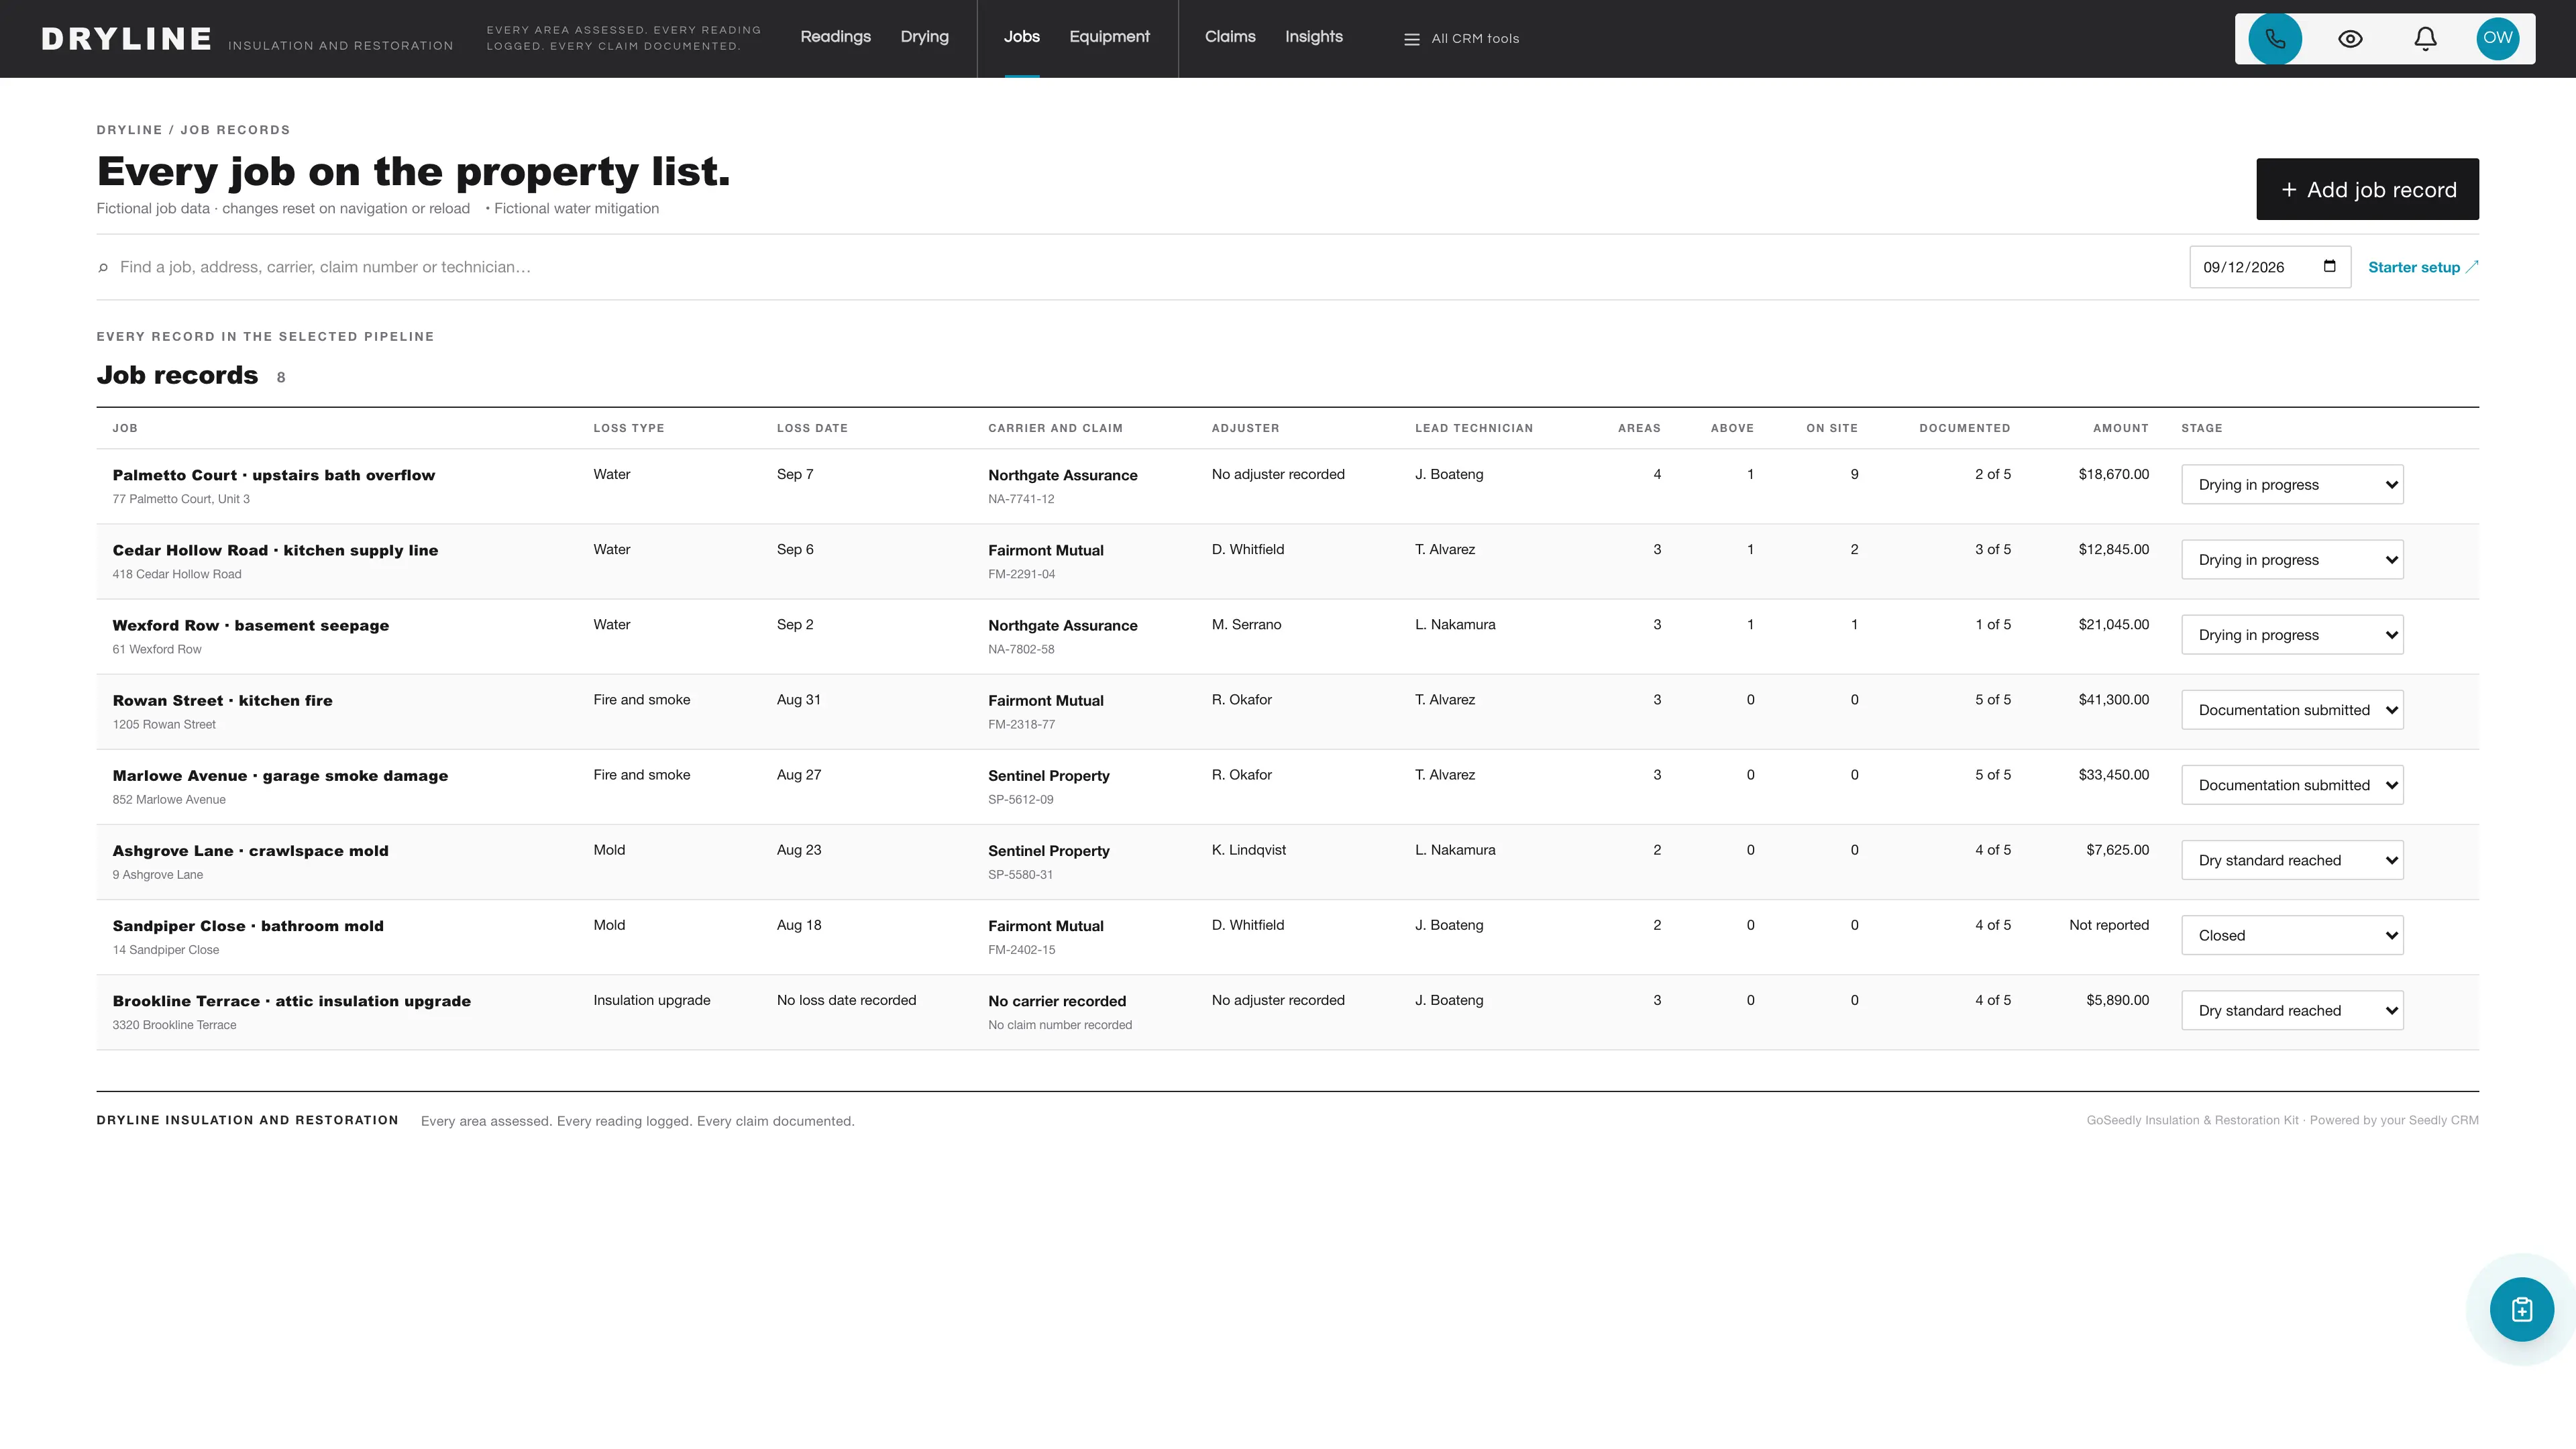Open Marlowe Avenue garage smoke damage job

click(280, 775)
